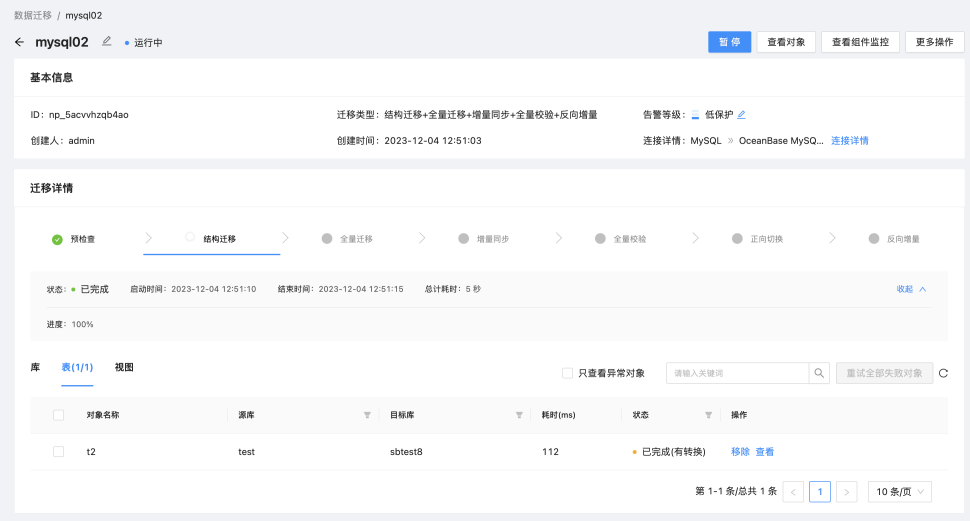Go to next page arrow
Image resolution: width=970 pixels, height=521 pixels.
point(846,492)
